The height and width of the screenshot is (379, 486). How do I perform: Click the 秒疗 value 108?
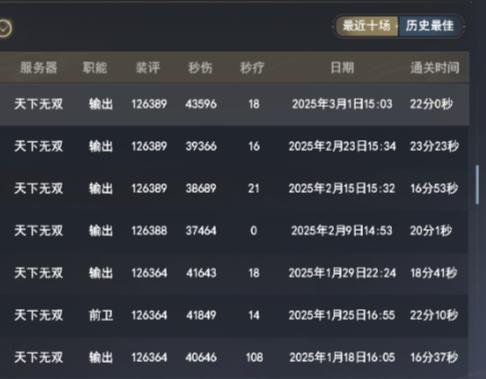tap(254, 358)
